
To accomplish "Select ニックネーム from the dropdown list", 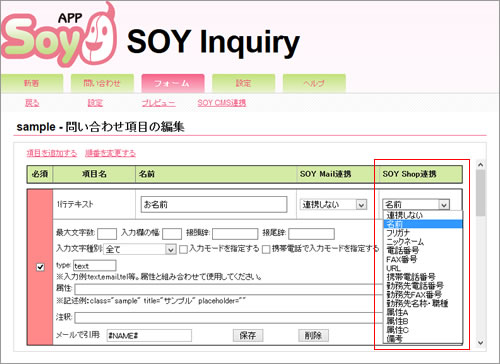I will [423, 242].
